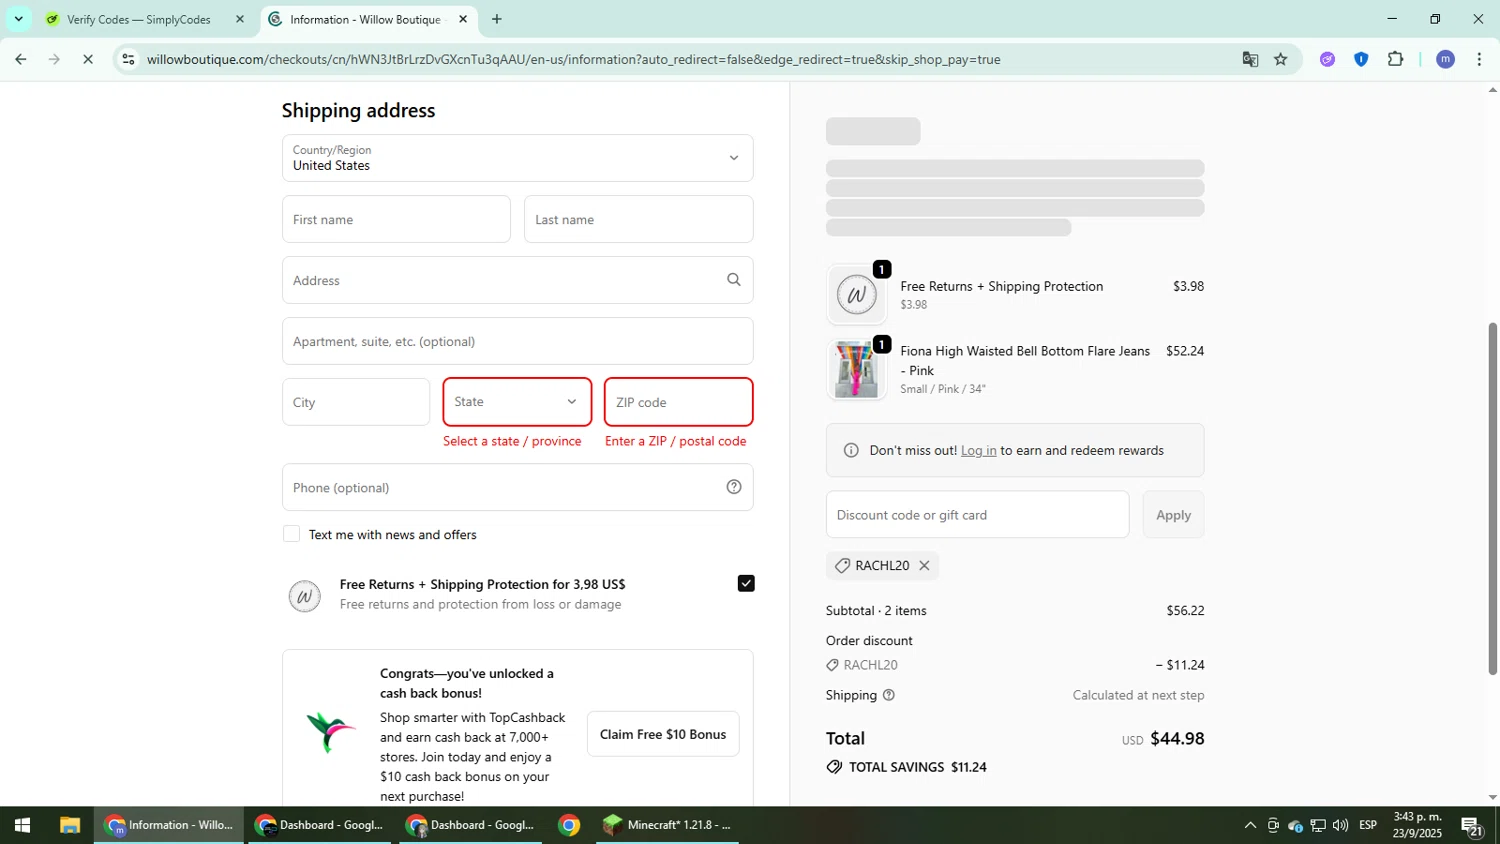Open the Country/Region dropdown
The image size is (1500, 844).
(x=518, y=158)
